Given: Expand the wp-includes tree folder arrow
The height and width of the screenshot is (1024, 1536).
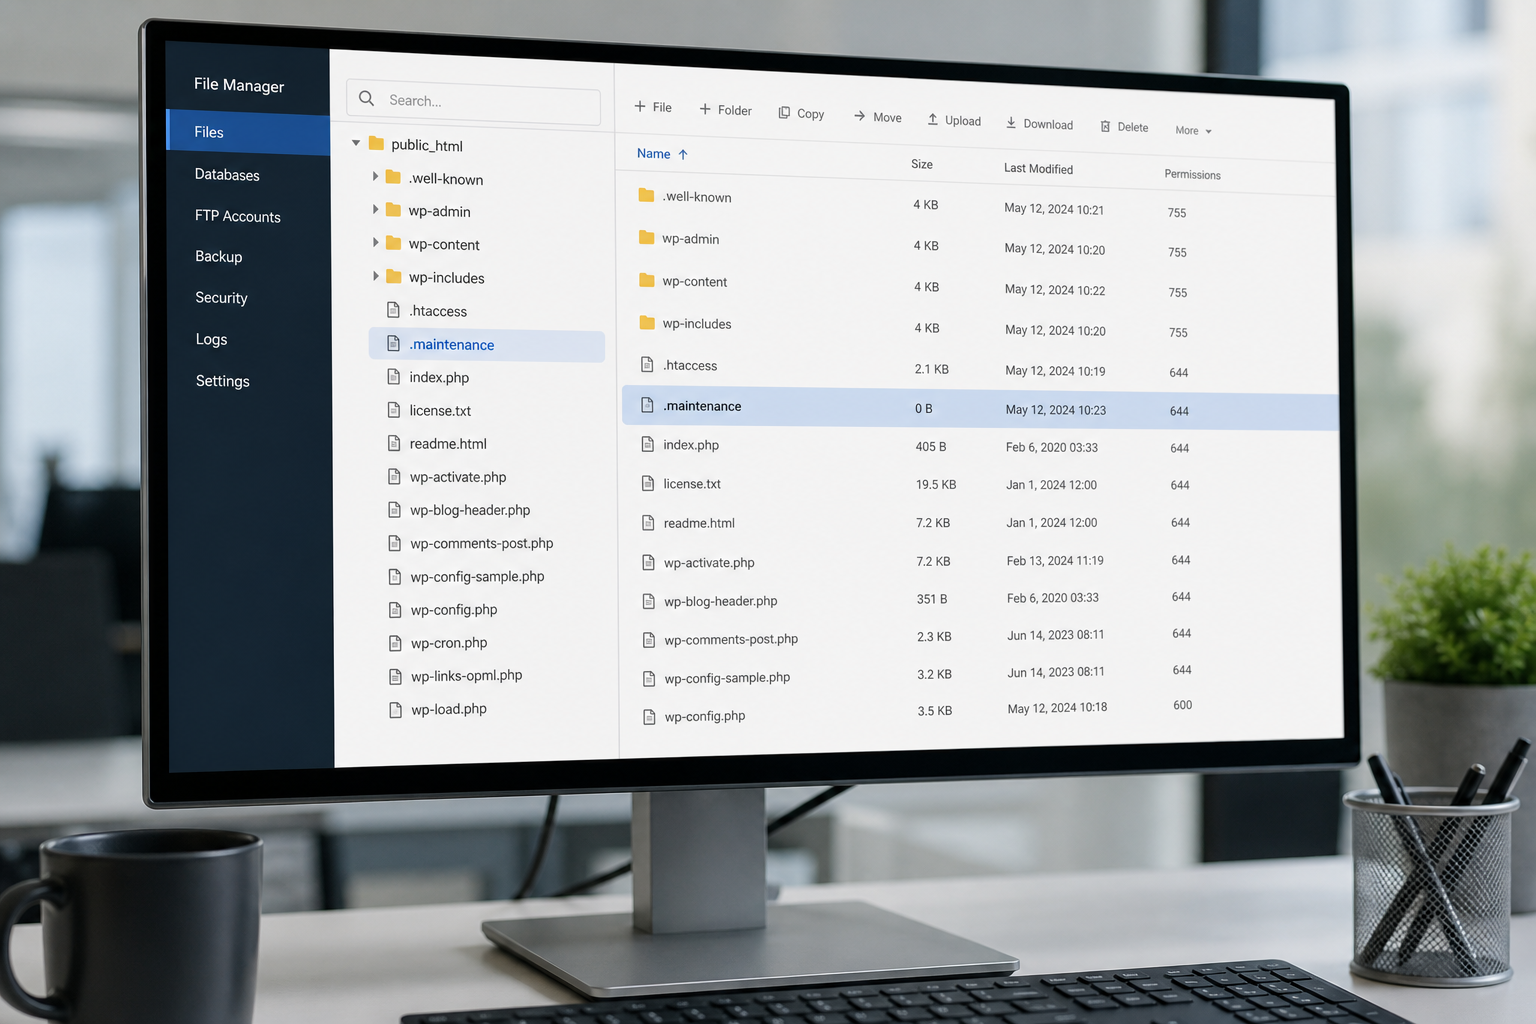Looking at the screenshot, I should click(x=375, y=276).
